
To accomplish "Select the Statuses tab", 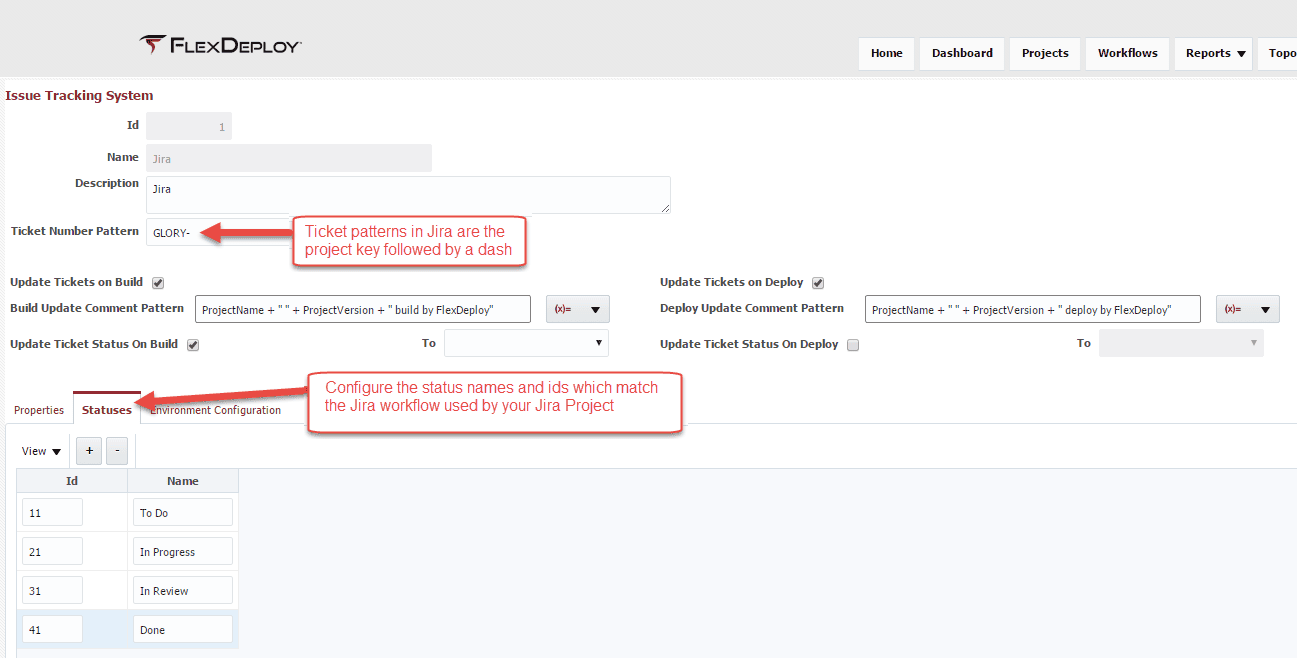I will point(107,410).
